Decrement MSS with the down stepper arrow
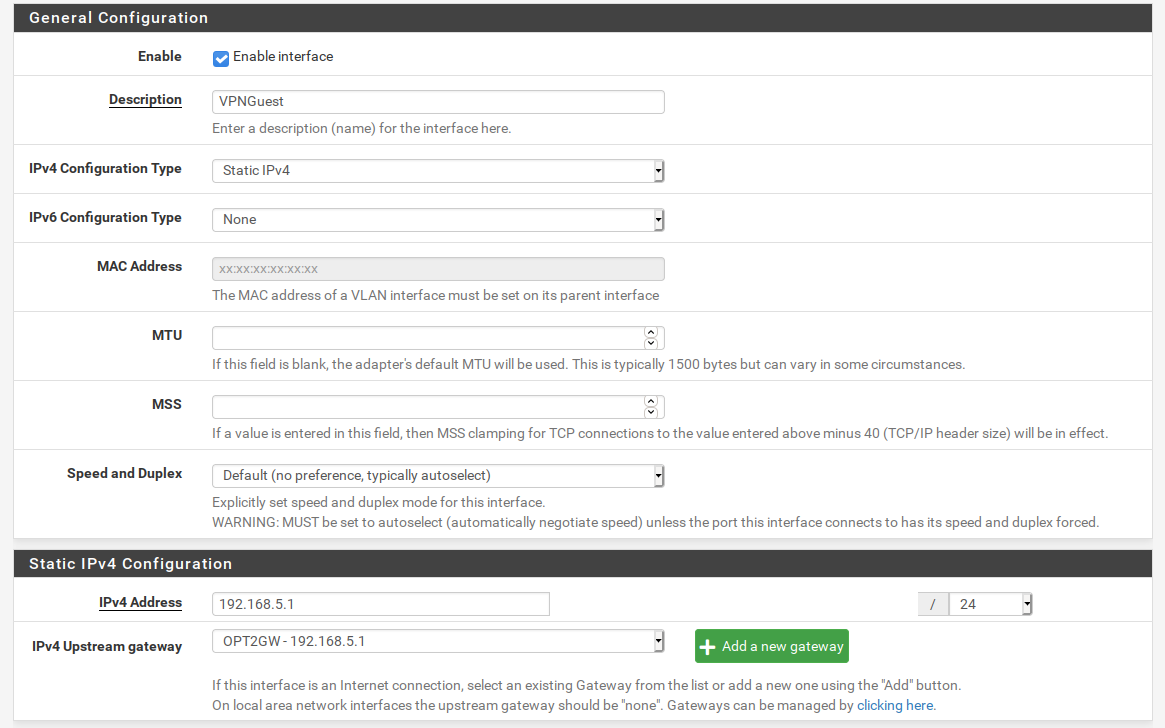 [x=651, y=412]
